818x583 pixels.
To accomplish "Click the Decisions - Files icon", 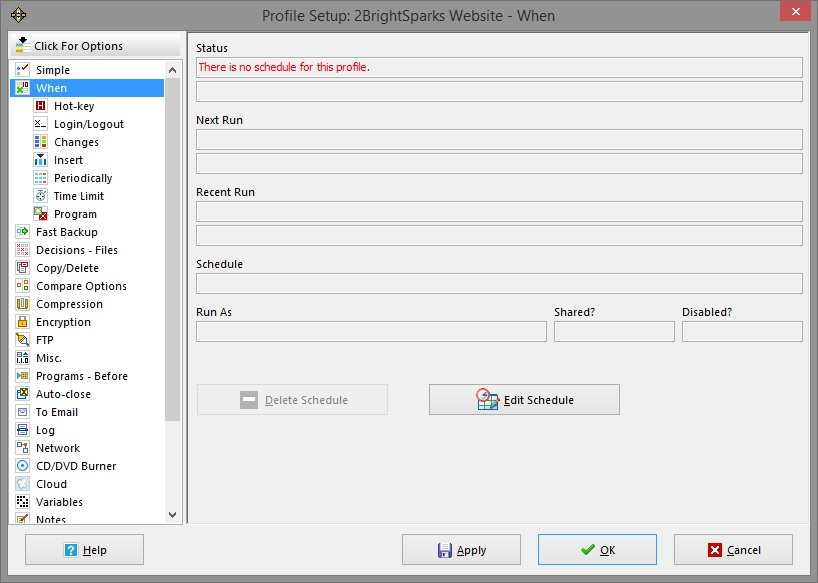I will 22,250.
